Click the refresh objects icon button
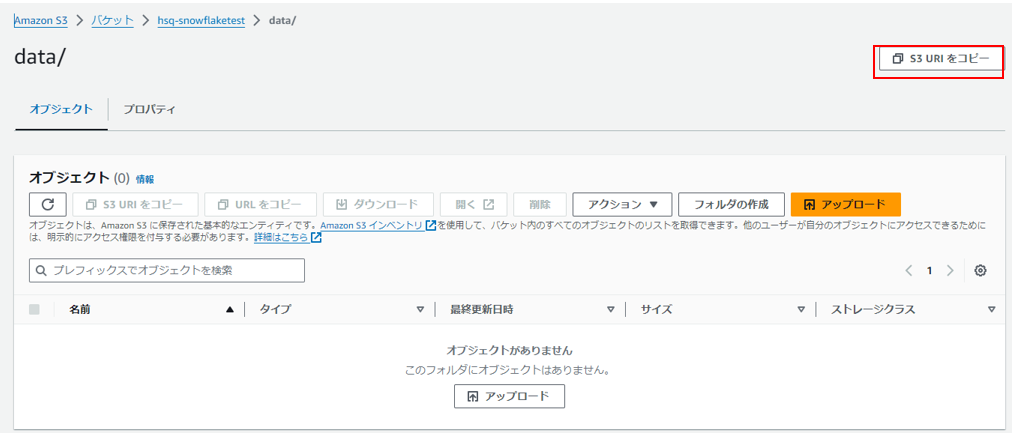This screenshot has height=433, width=1014. coord(48,204)
